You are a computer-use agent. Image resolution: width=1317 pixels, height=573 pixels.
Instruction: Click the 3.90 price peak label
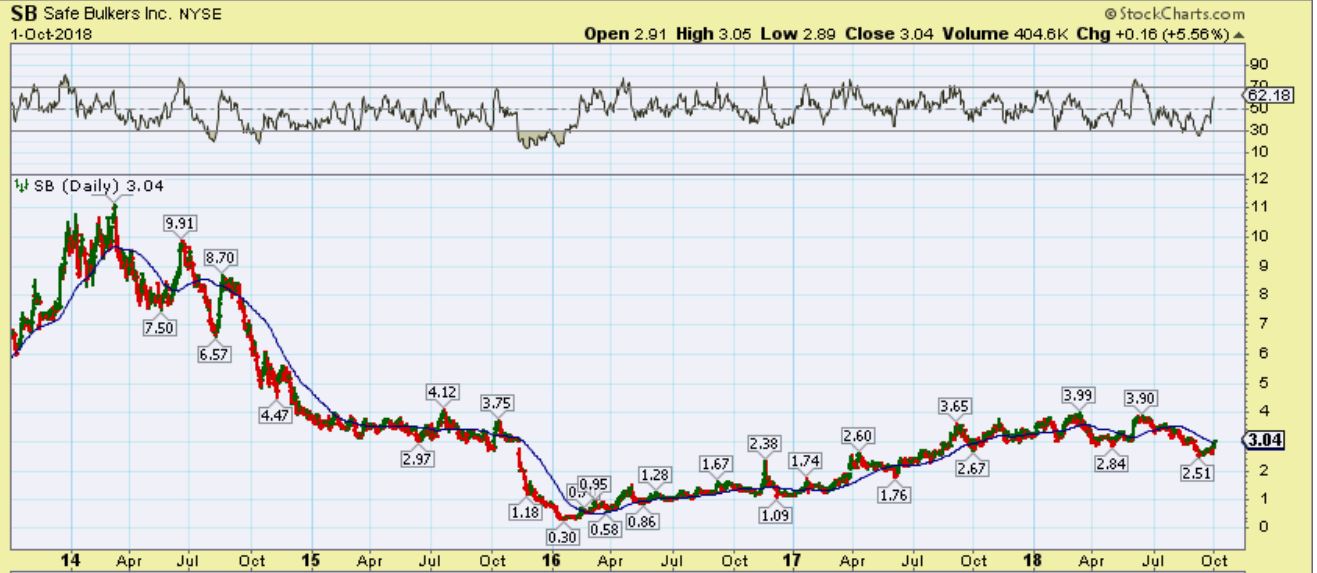click(x=1141, y=398)
